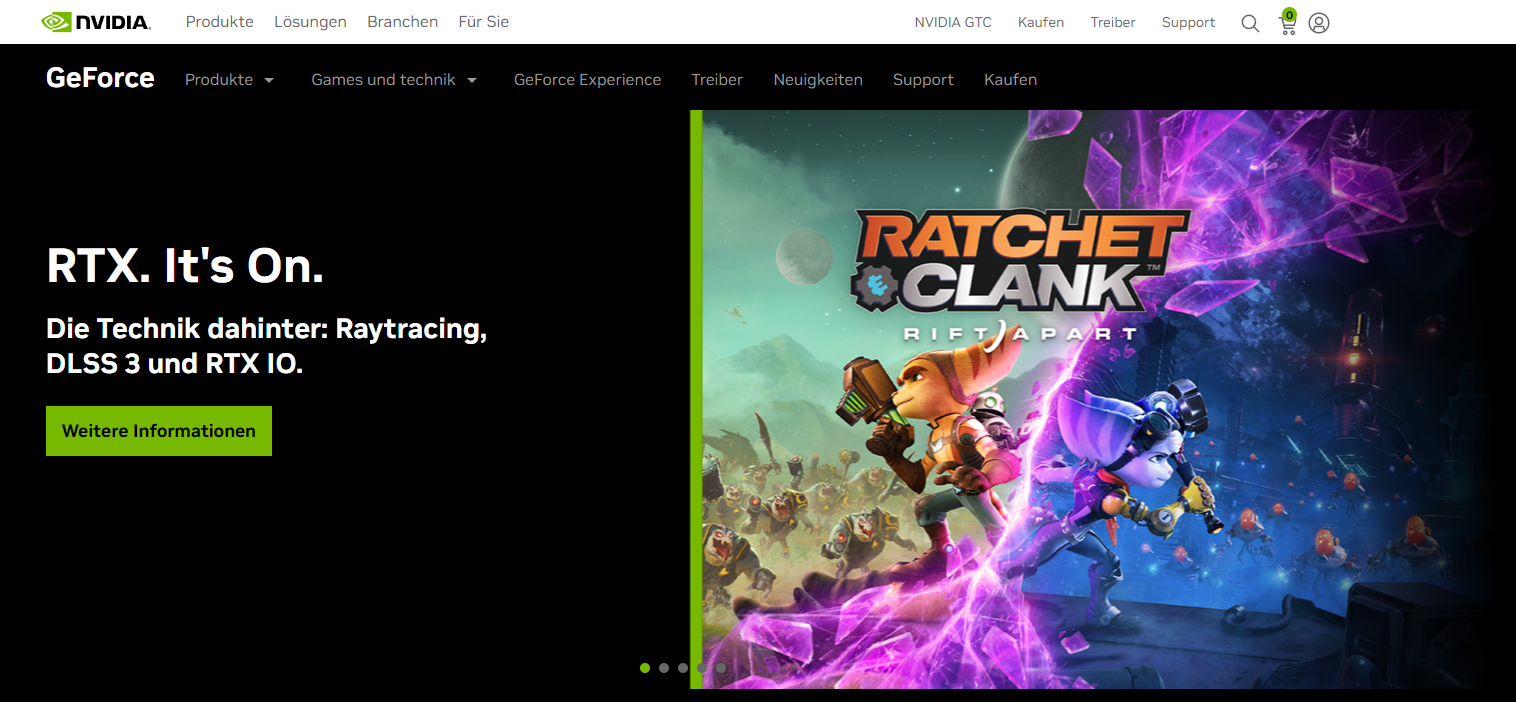Click Treiber in the top header
The height and width of the screenshot is (702, 1516).
coord(1113,22)
